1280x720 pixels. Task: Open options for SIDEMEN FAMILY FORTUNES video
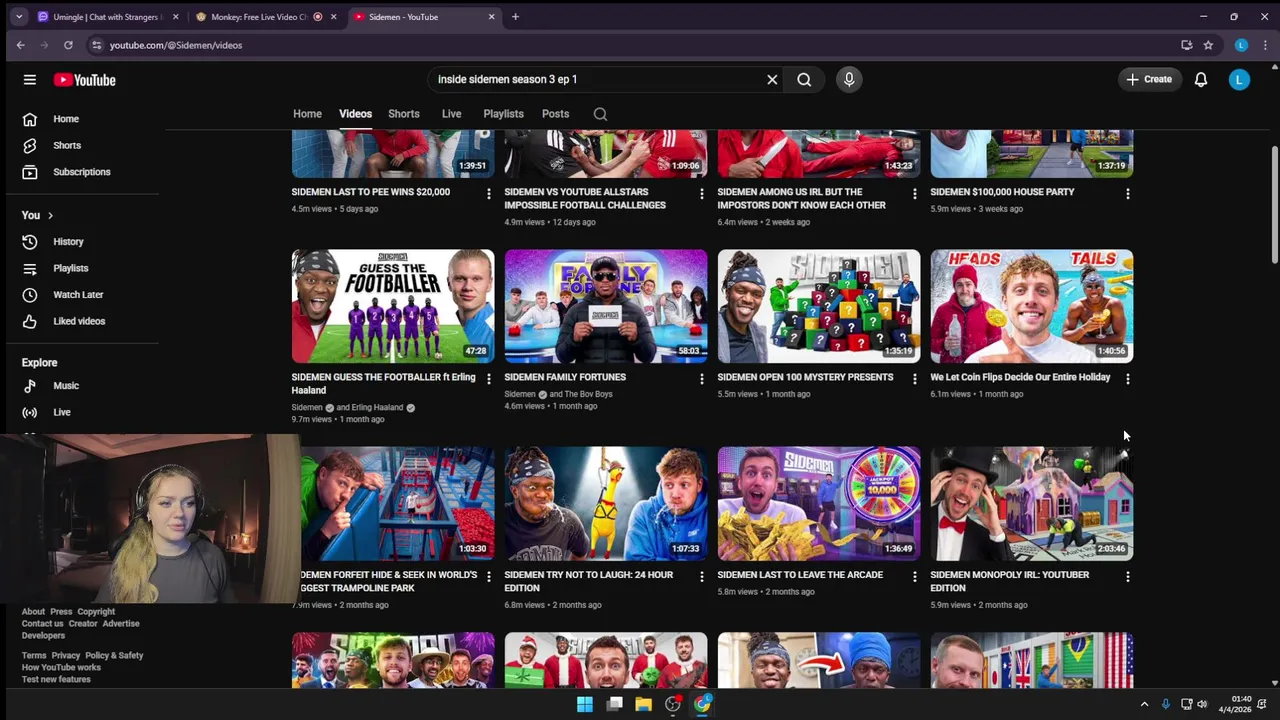point(701,379)
